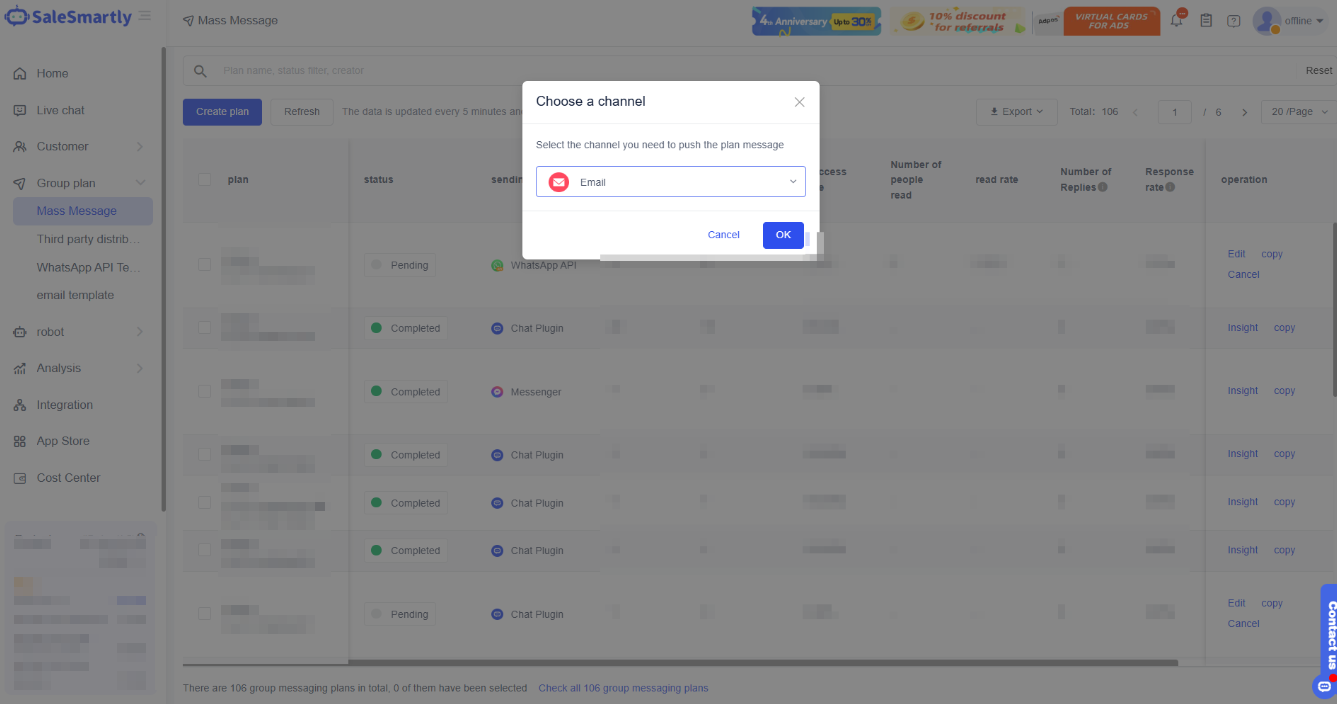Toggle the select-all checkbox in plan header

(x=204, y=180)
